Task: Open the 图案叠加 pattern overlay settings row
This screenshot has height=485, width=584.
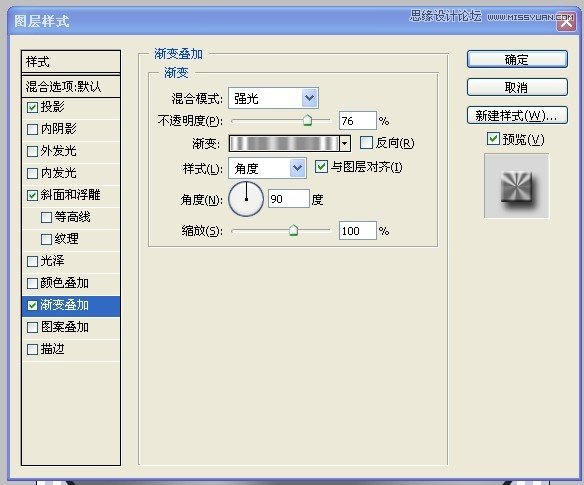Action: (x=71, y=328)
